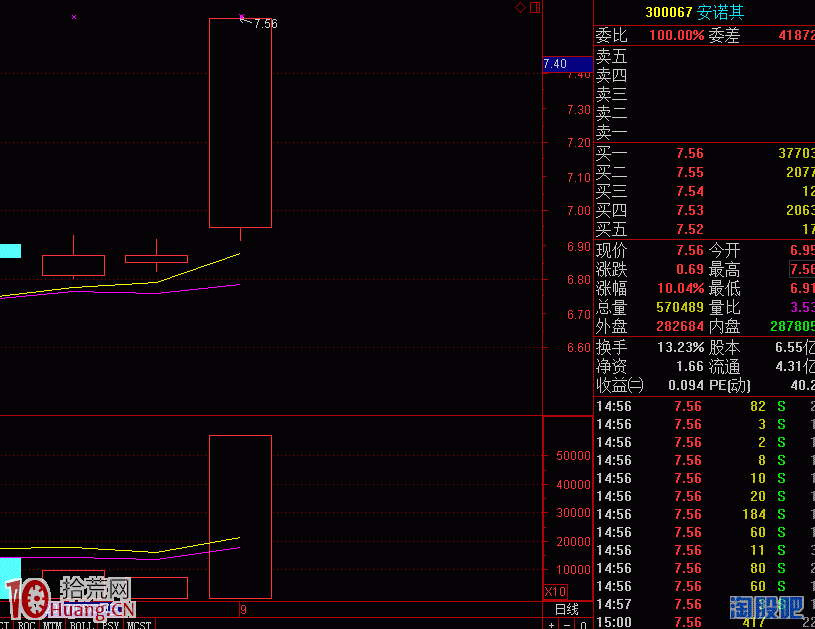The height and width of the screenshot is (629, 815).
Task: Switch to the ROC indicator tab
Action: [27, 625]
